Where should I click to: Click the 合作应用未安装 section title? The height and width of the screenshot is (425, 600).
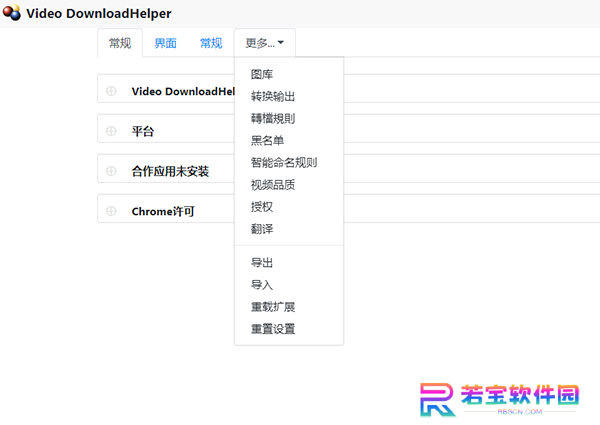pyautogui.click(x=170, y=171)
